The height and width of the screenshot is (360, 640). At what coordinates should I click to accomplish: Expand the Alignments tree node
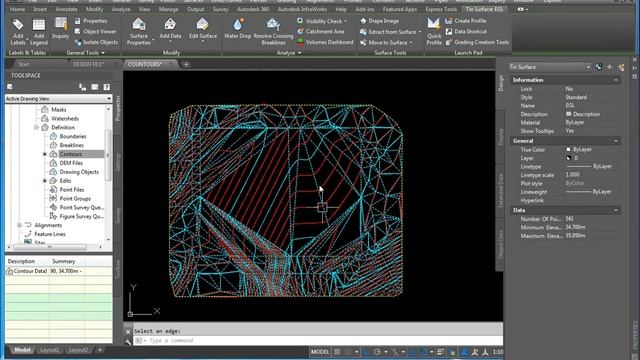(19, 225)
